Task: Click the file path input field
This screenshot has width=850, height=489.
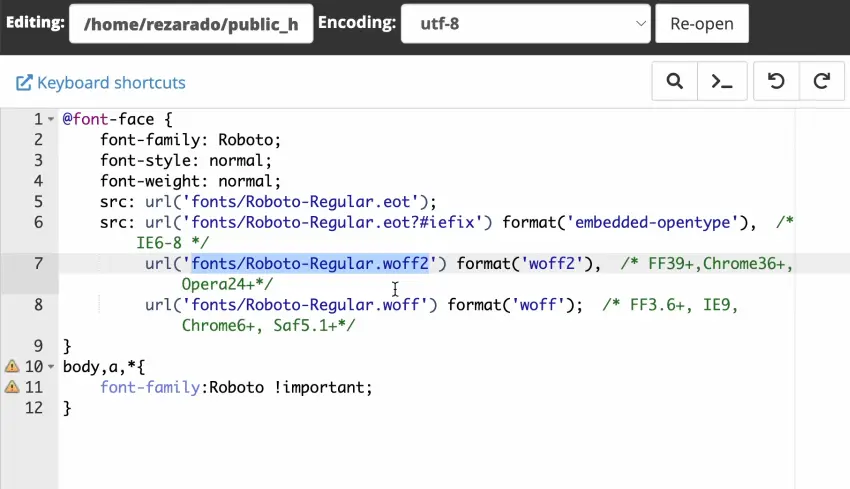Action: pos(191,24)
